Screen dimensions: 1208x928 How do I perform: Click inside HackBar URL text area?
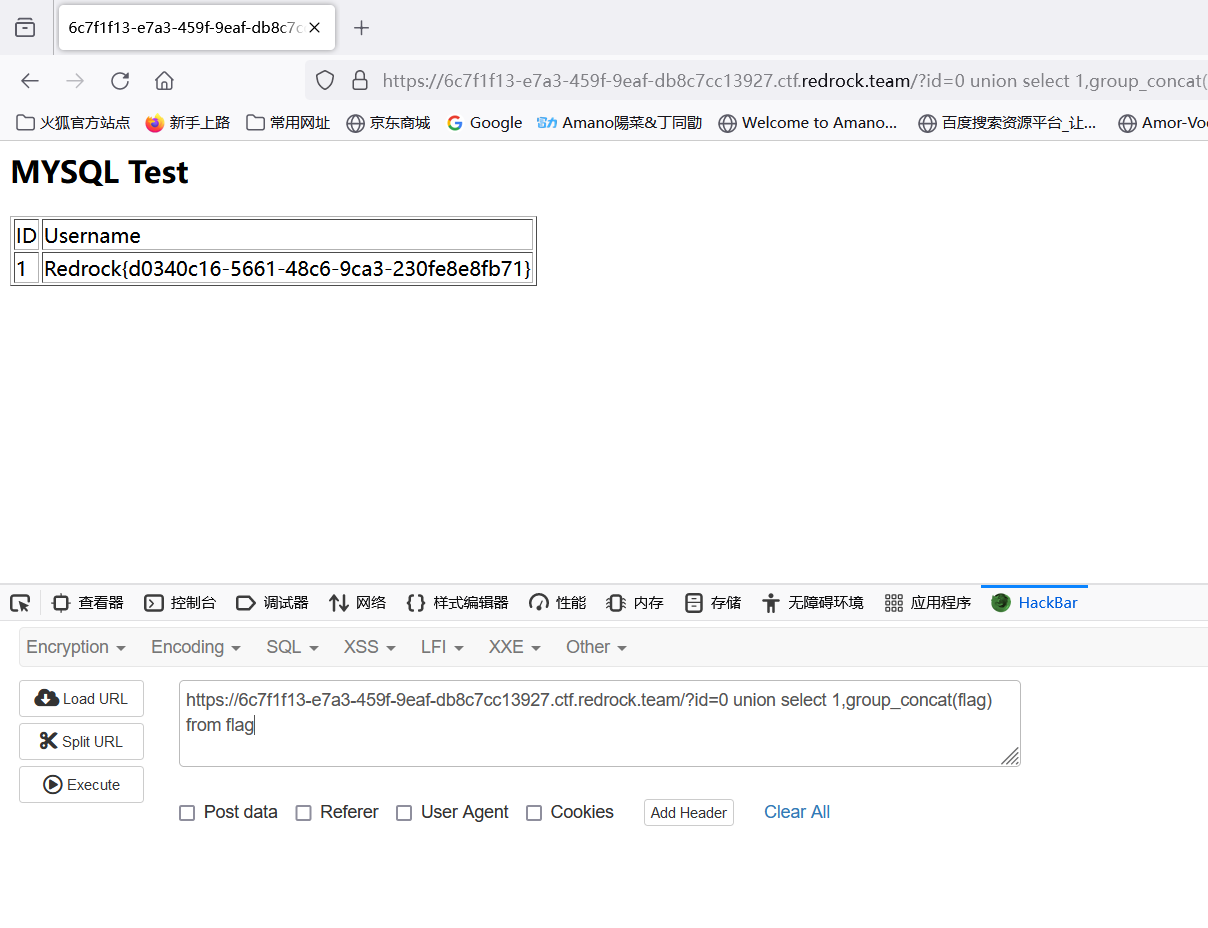(x=599, y=724)
